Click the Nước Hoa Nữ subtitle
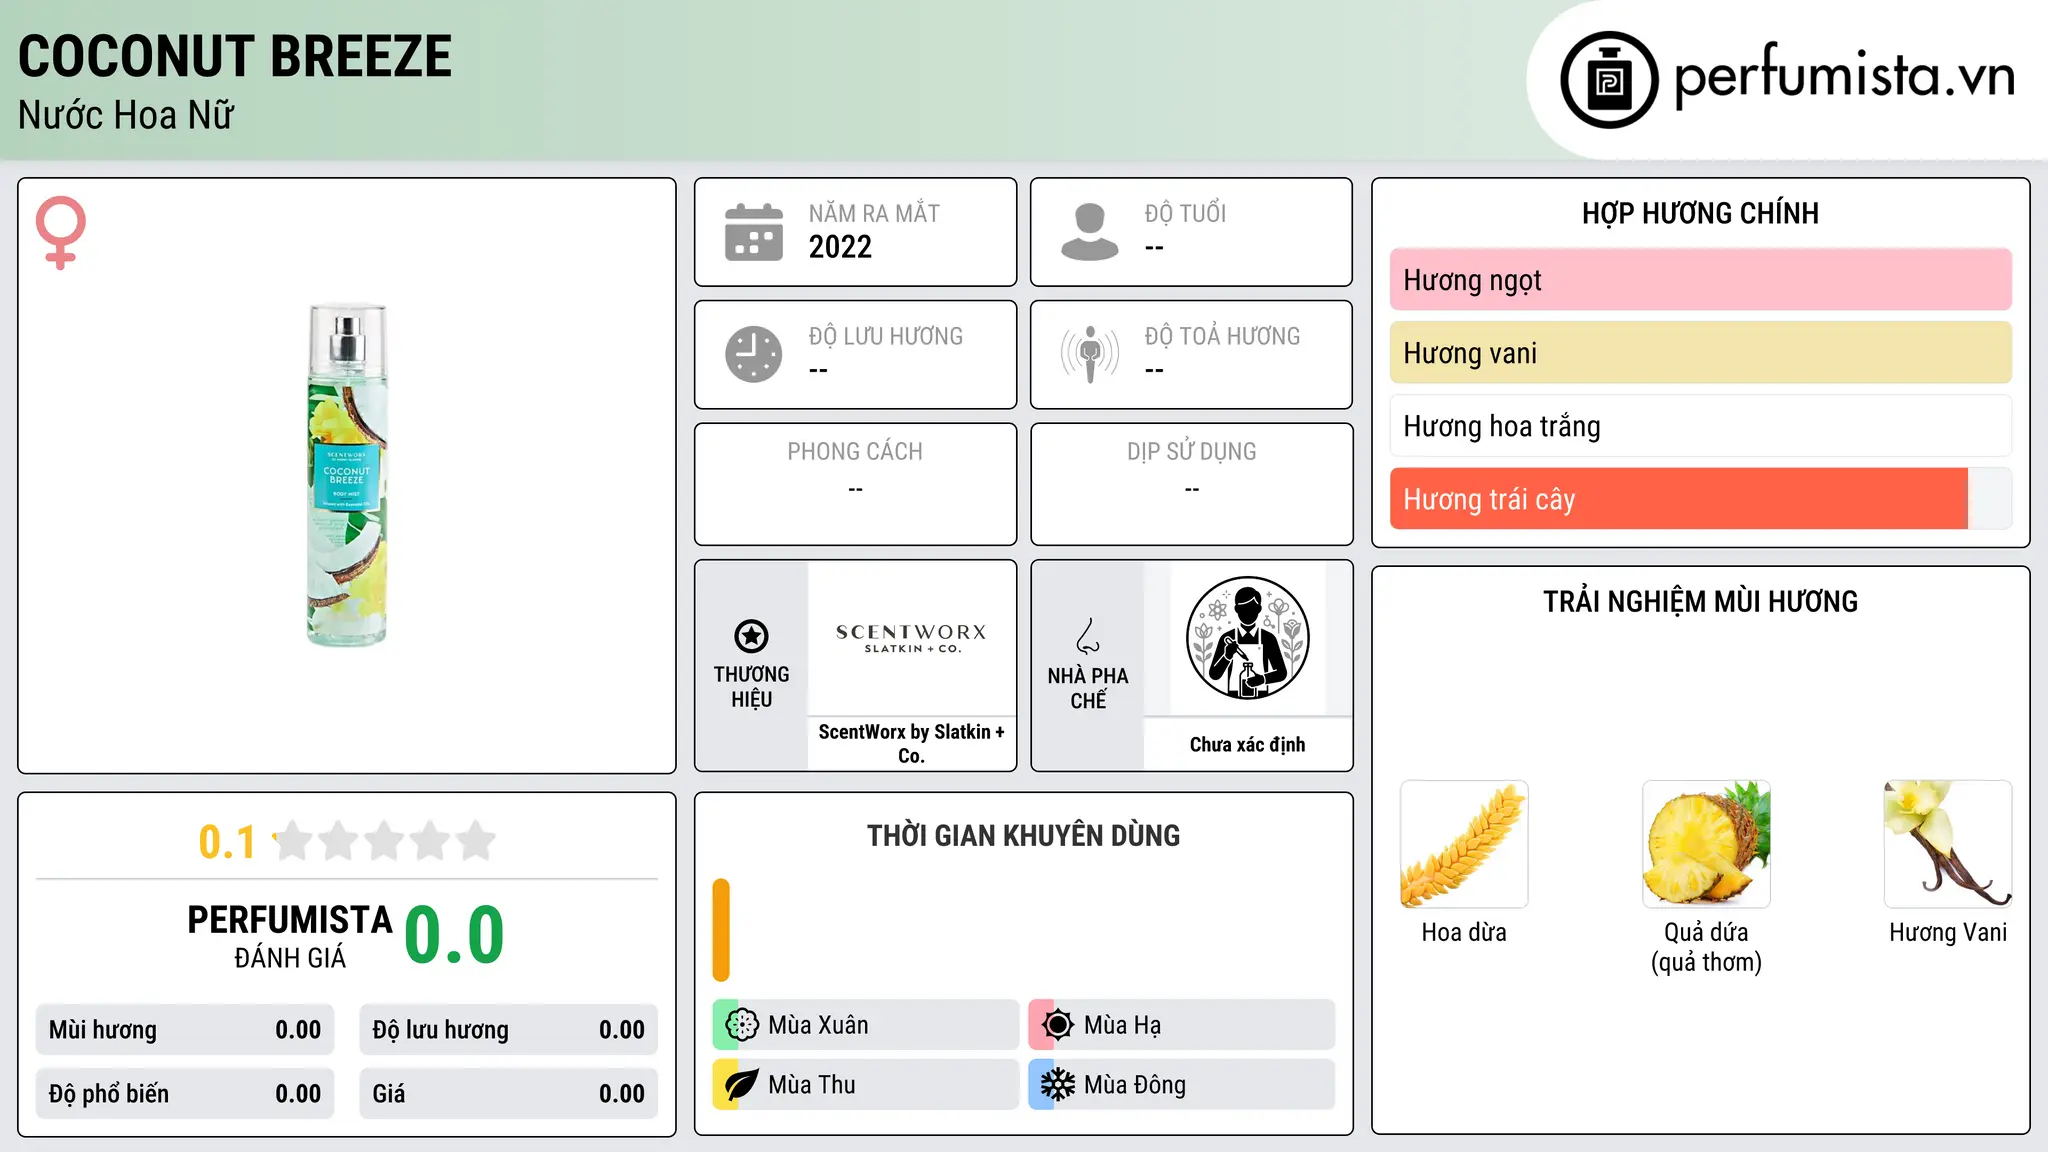 [x=126, y=115]
